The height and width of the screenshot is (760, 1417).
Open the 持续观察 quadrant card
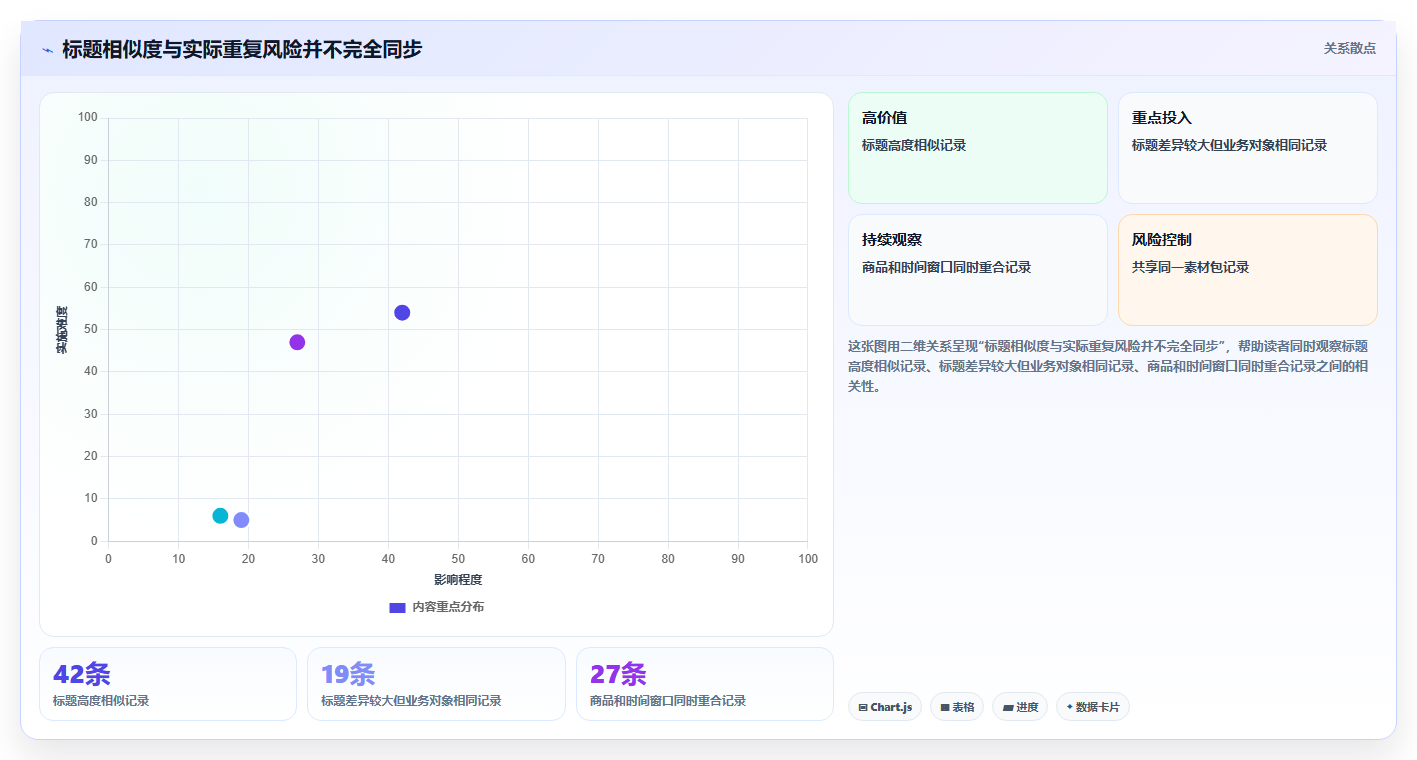[x=978, y=270]
